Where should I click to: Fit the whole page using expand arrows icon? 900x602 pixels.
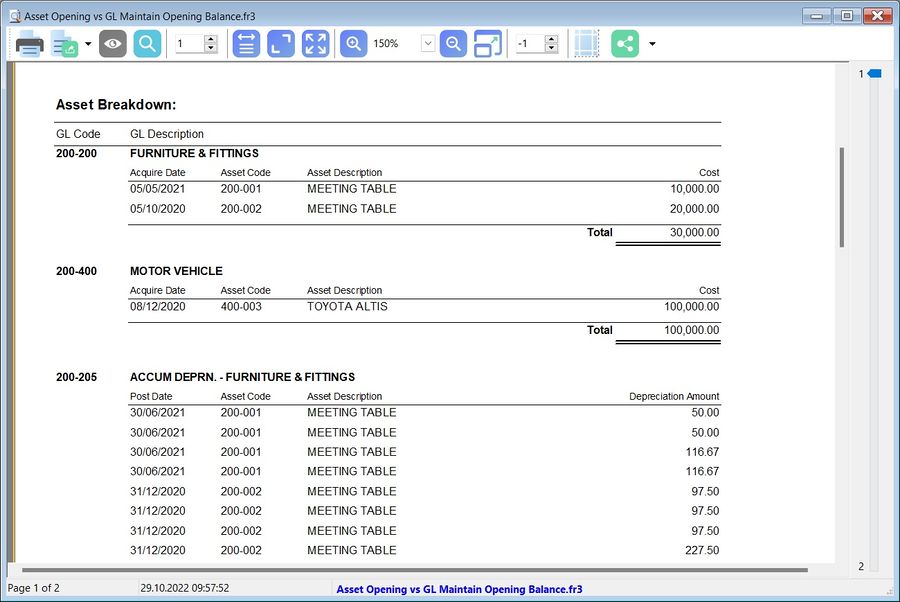click(x=315, y=43)
